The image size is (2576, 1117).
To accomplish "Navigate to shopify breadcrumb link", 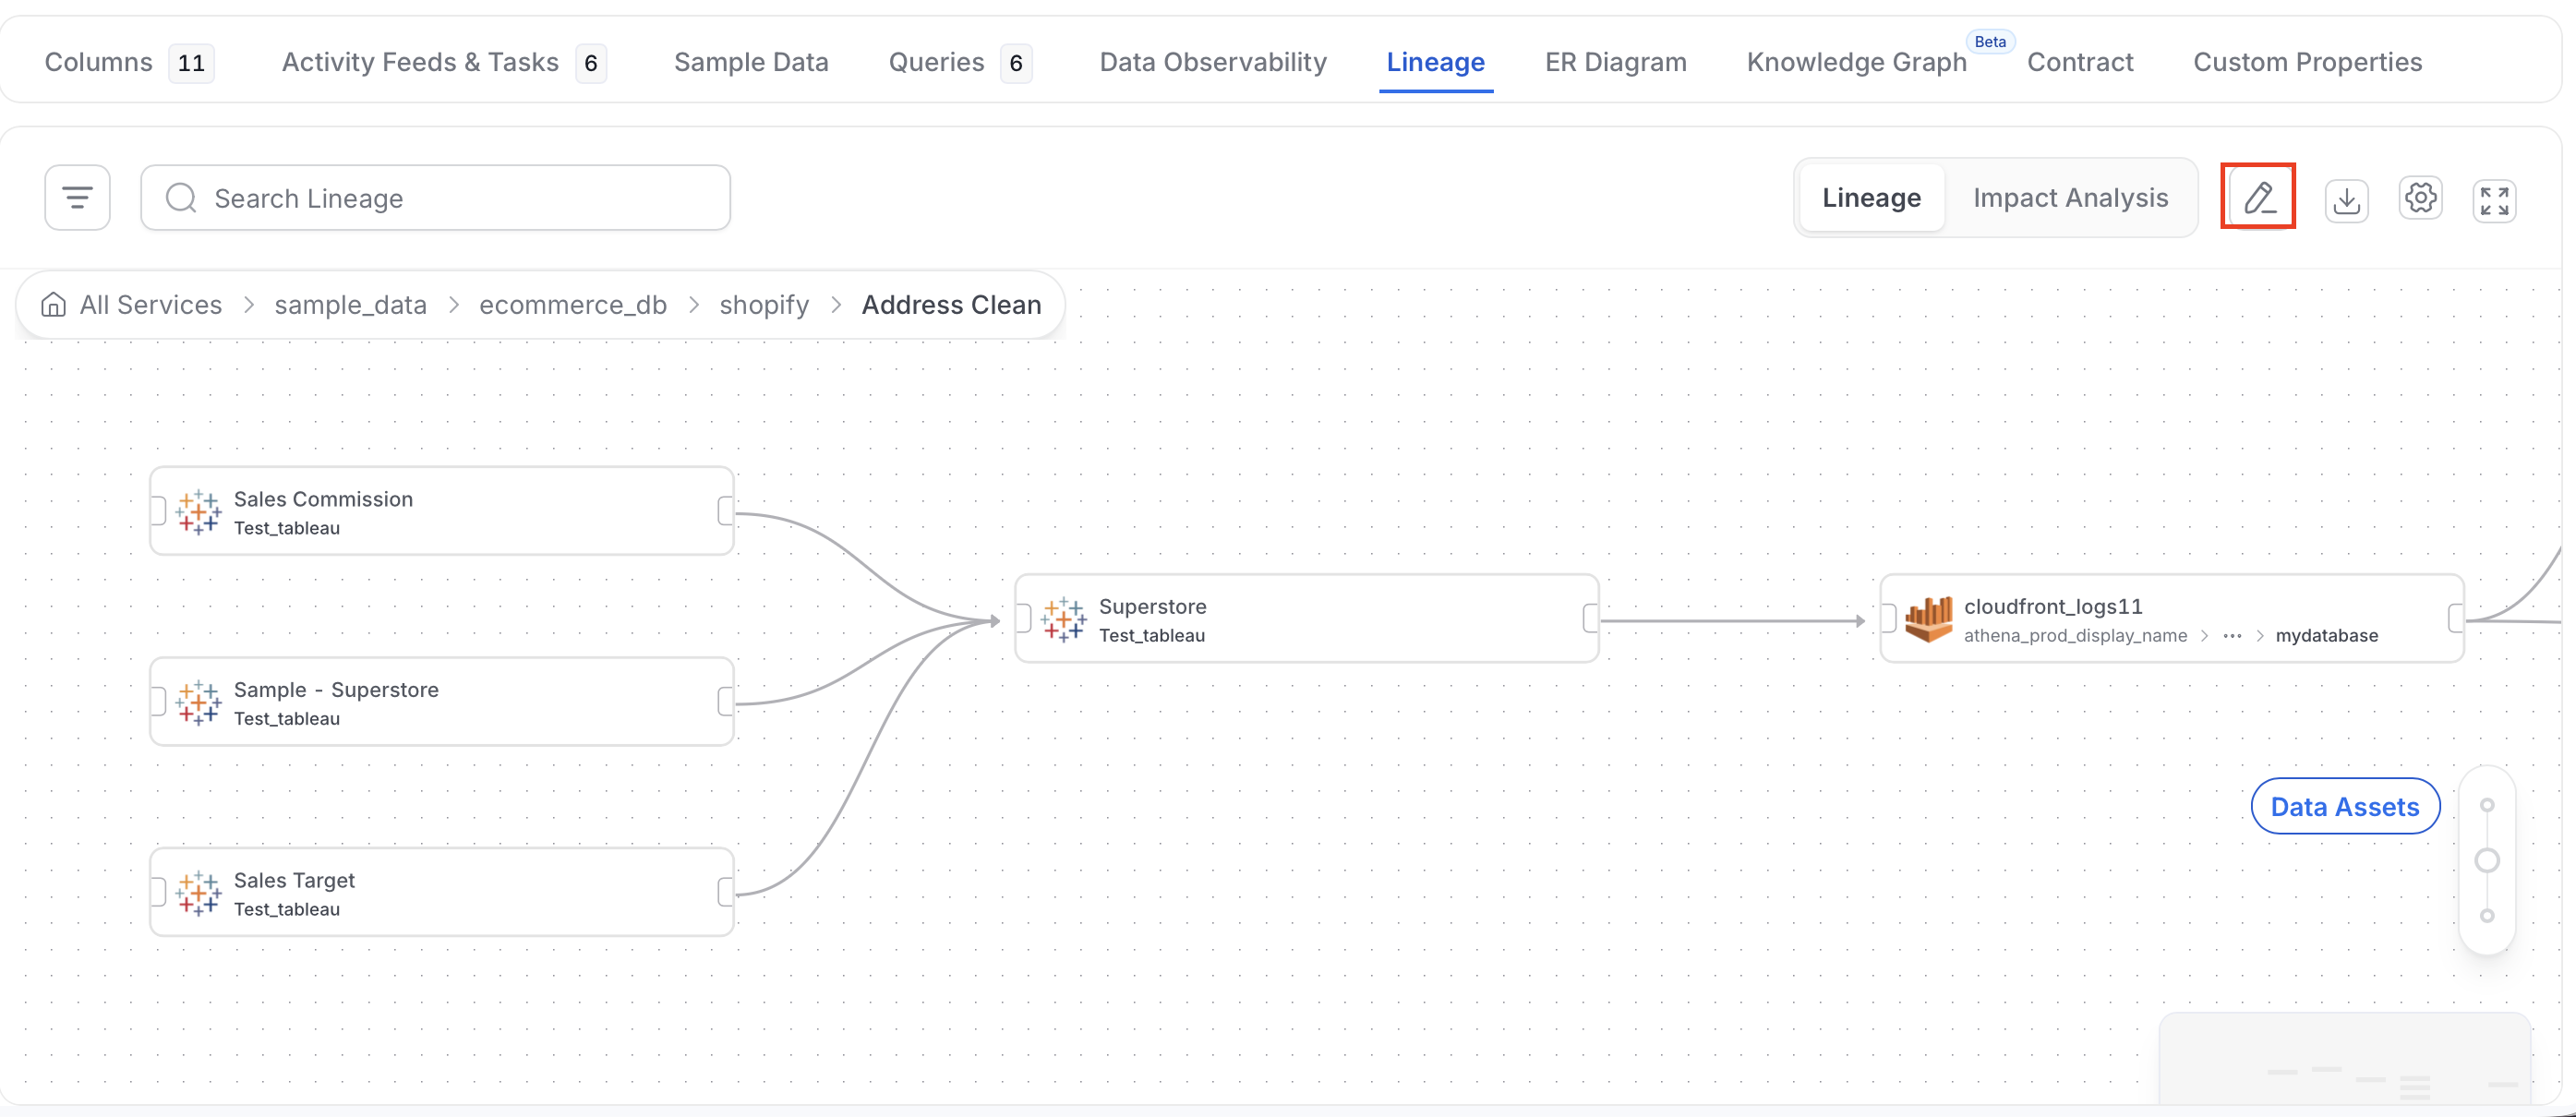I will click(764, 305).
